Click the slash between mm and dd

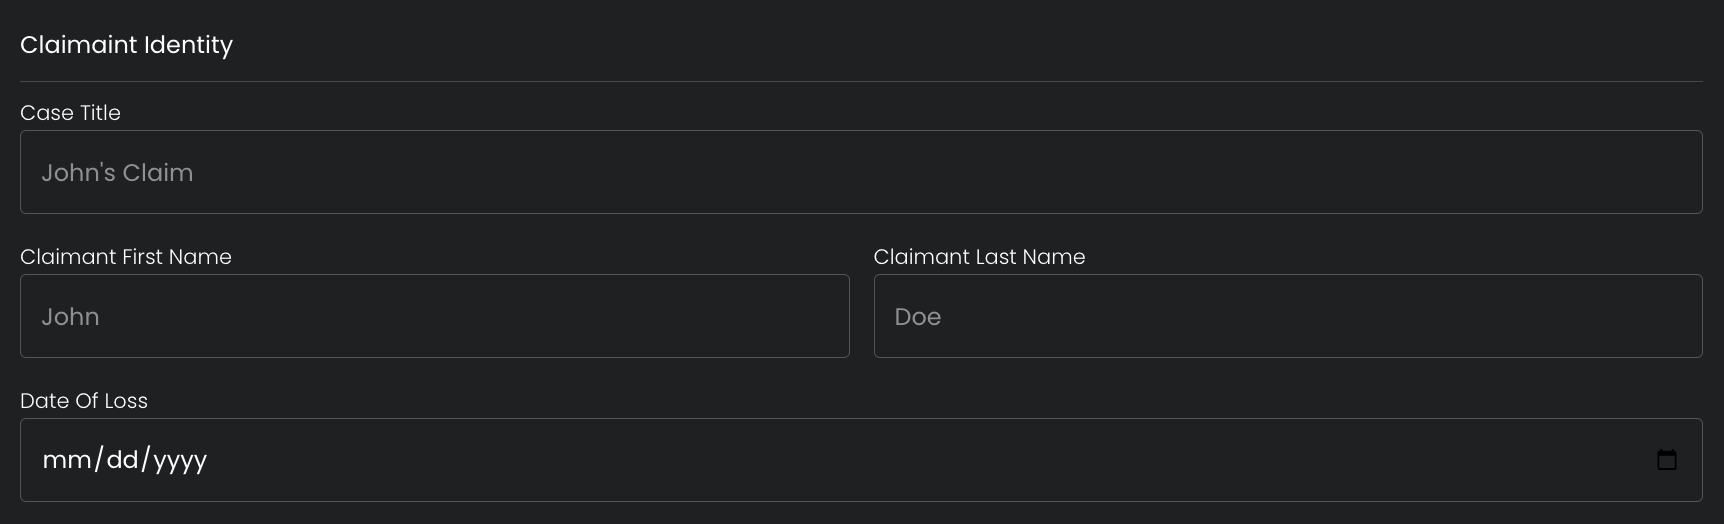pyautogui.click(x=99, y=460)
